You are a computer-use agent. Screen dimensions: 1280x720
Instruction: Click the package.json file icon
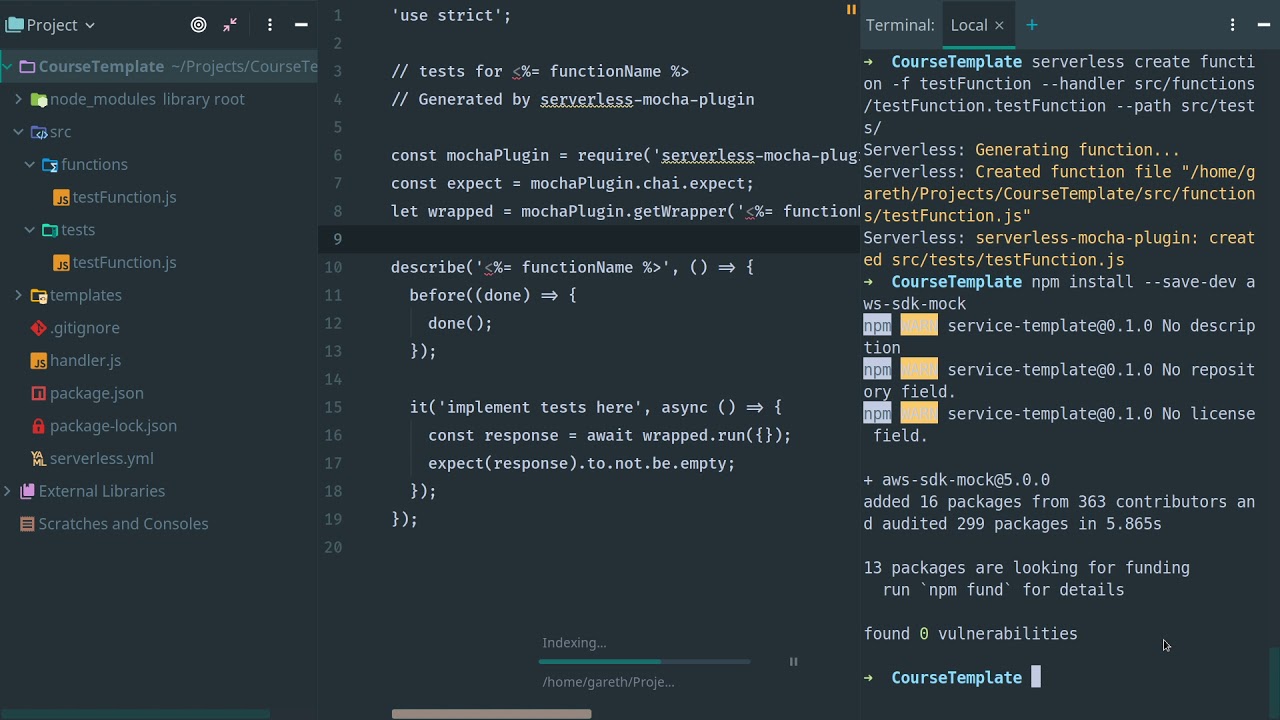[x=38, y=393]
